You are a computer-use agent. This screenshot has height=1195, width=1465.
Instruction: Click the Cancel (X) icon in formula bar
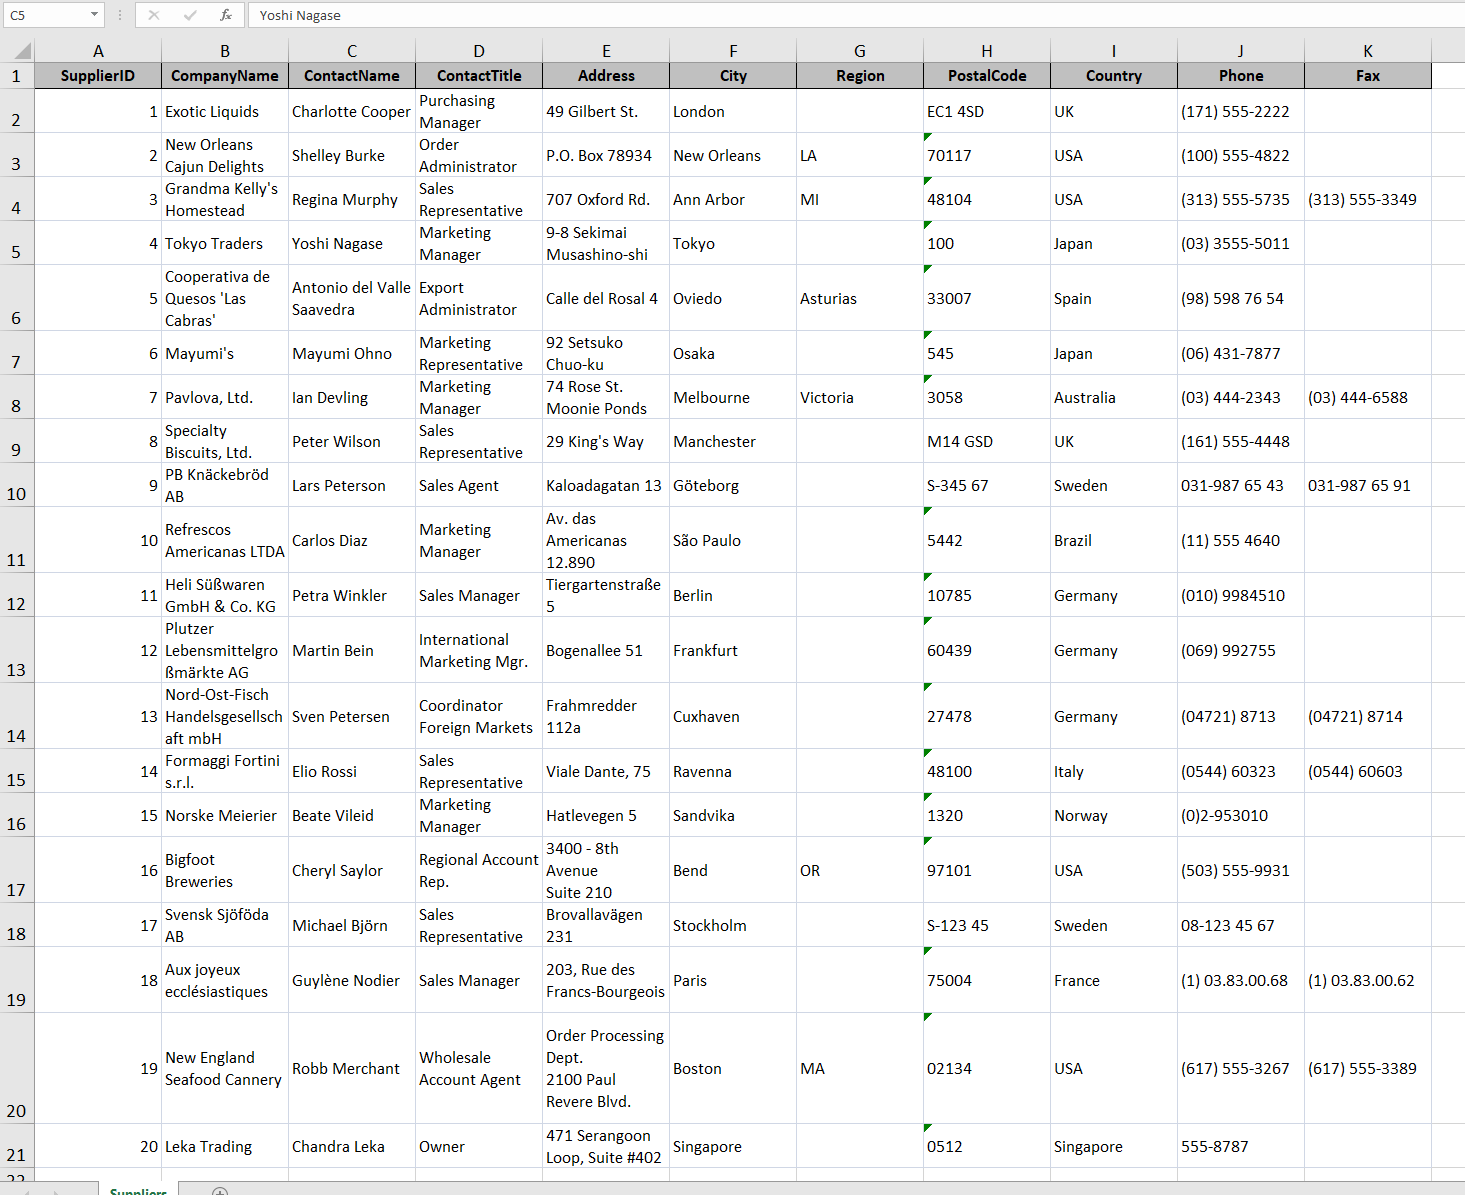[x=153, y=15]
